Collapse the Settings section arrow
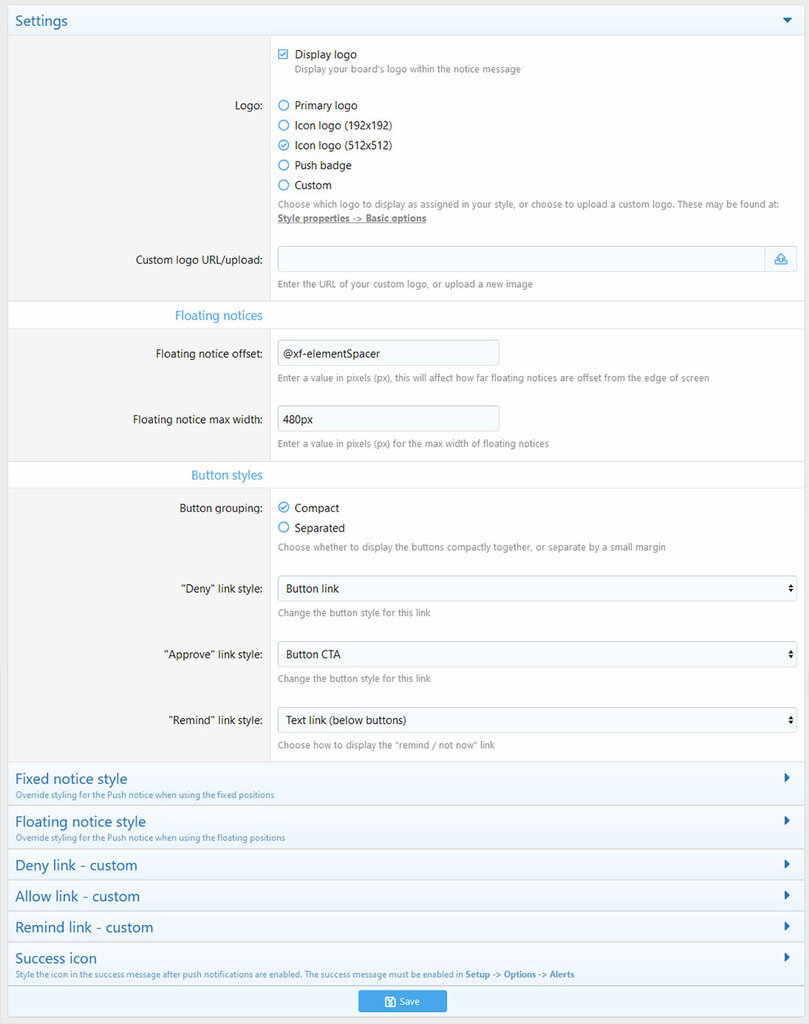The height and width of the screenshot is (1024, 809). [787, 19]
